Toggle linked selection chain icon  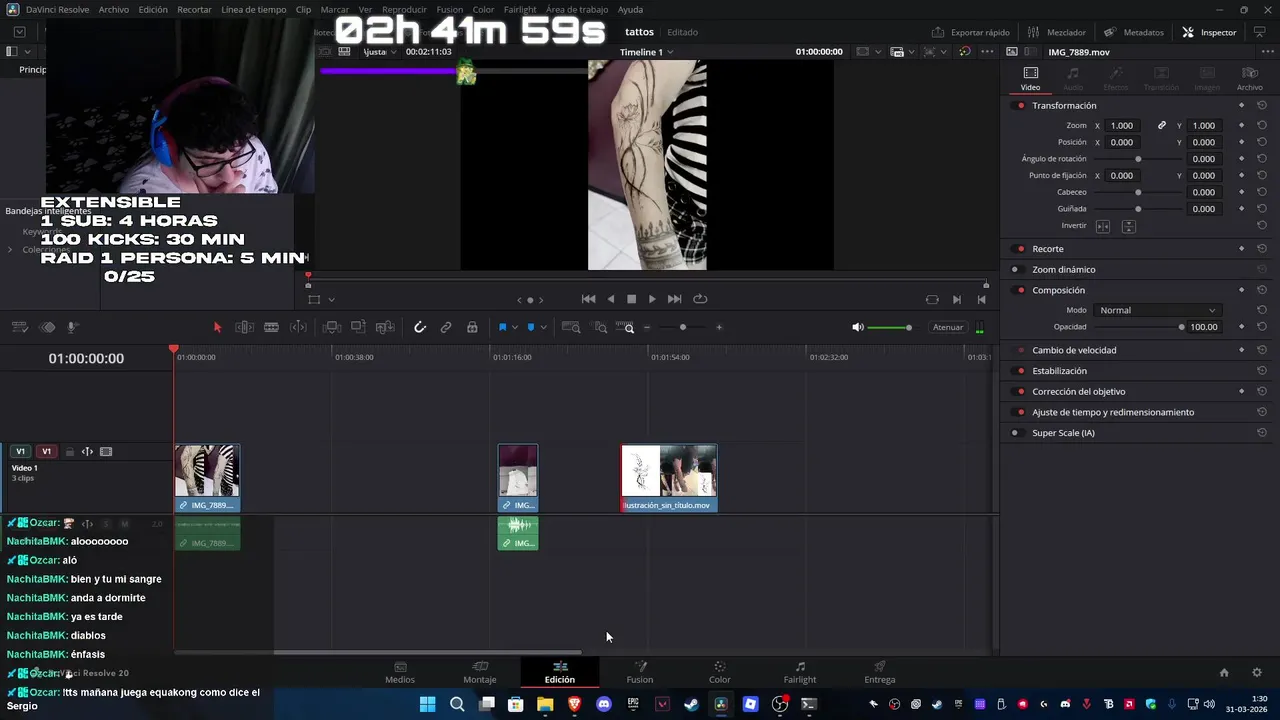point(446,327)
